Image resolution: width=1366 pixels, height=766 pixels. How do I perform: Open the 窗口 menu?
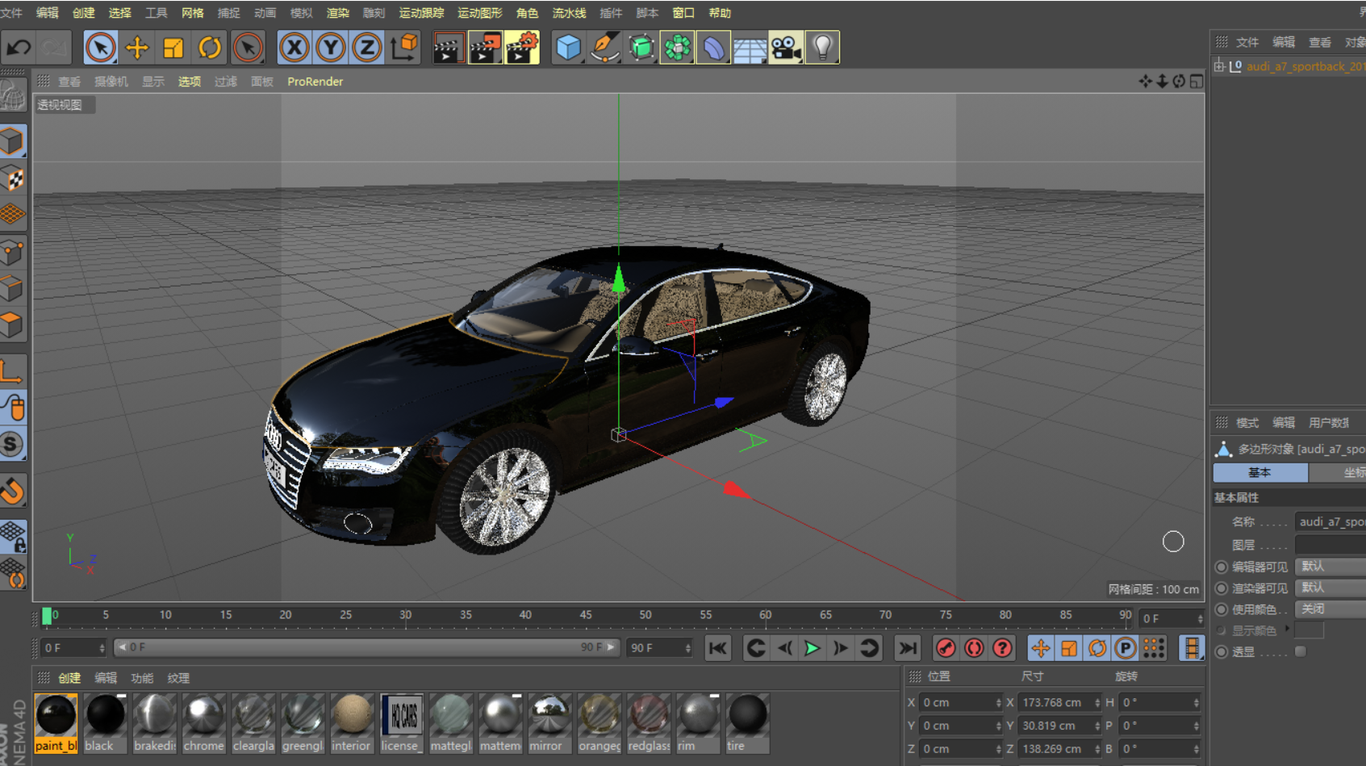click(x=683, y=13)
